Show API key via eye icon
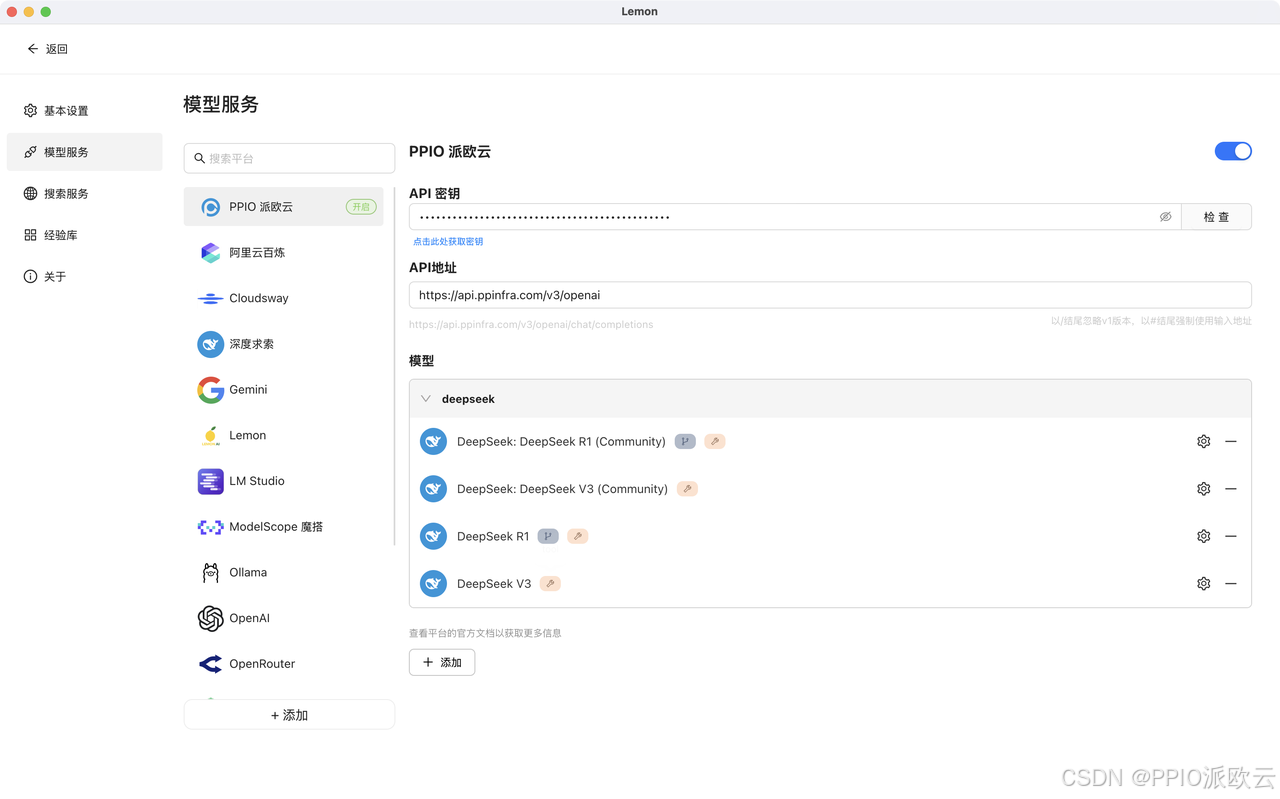Viewport: 1280px width, 799px height. tap(1165, 217)
